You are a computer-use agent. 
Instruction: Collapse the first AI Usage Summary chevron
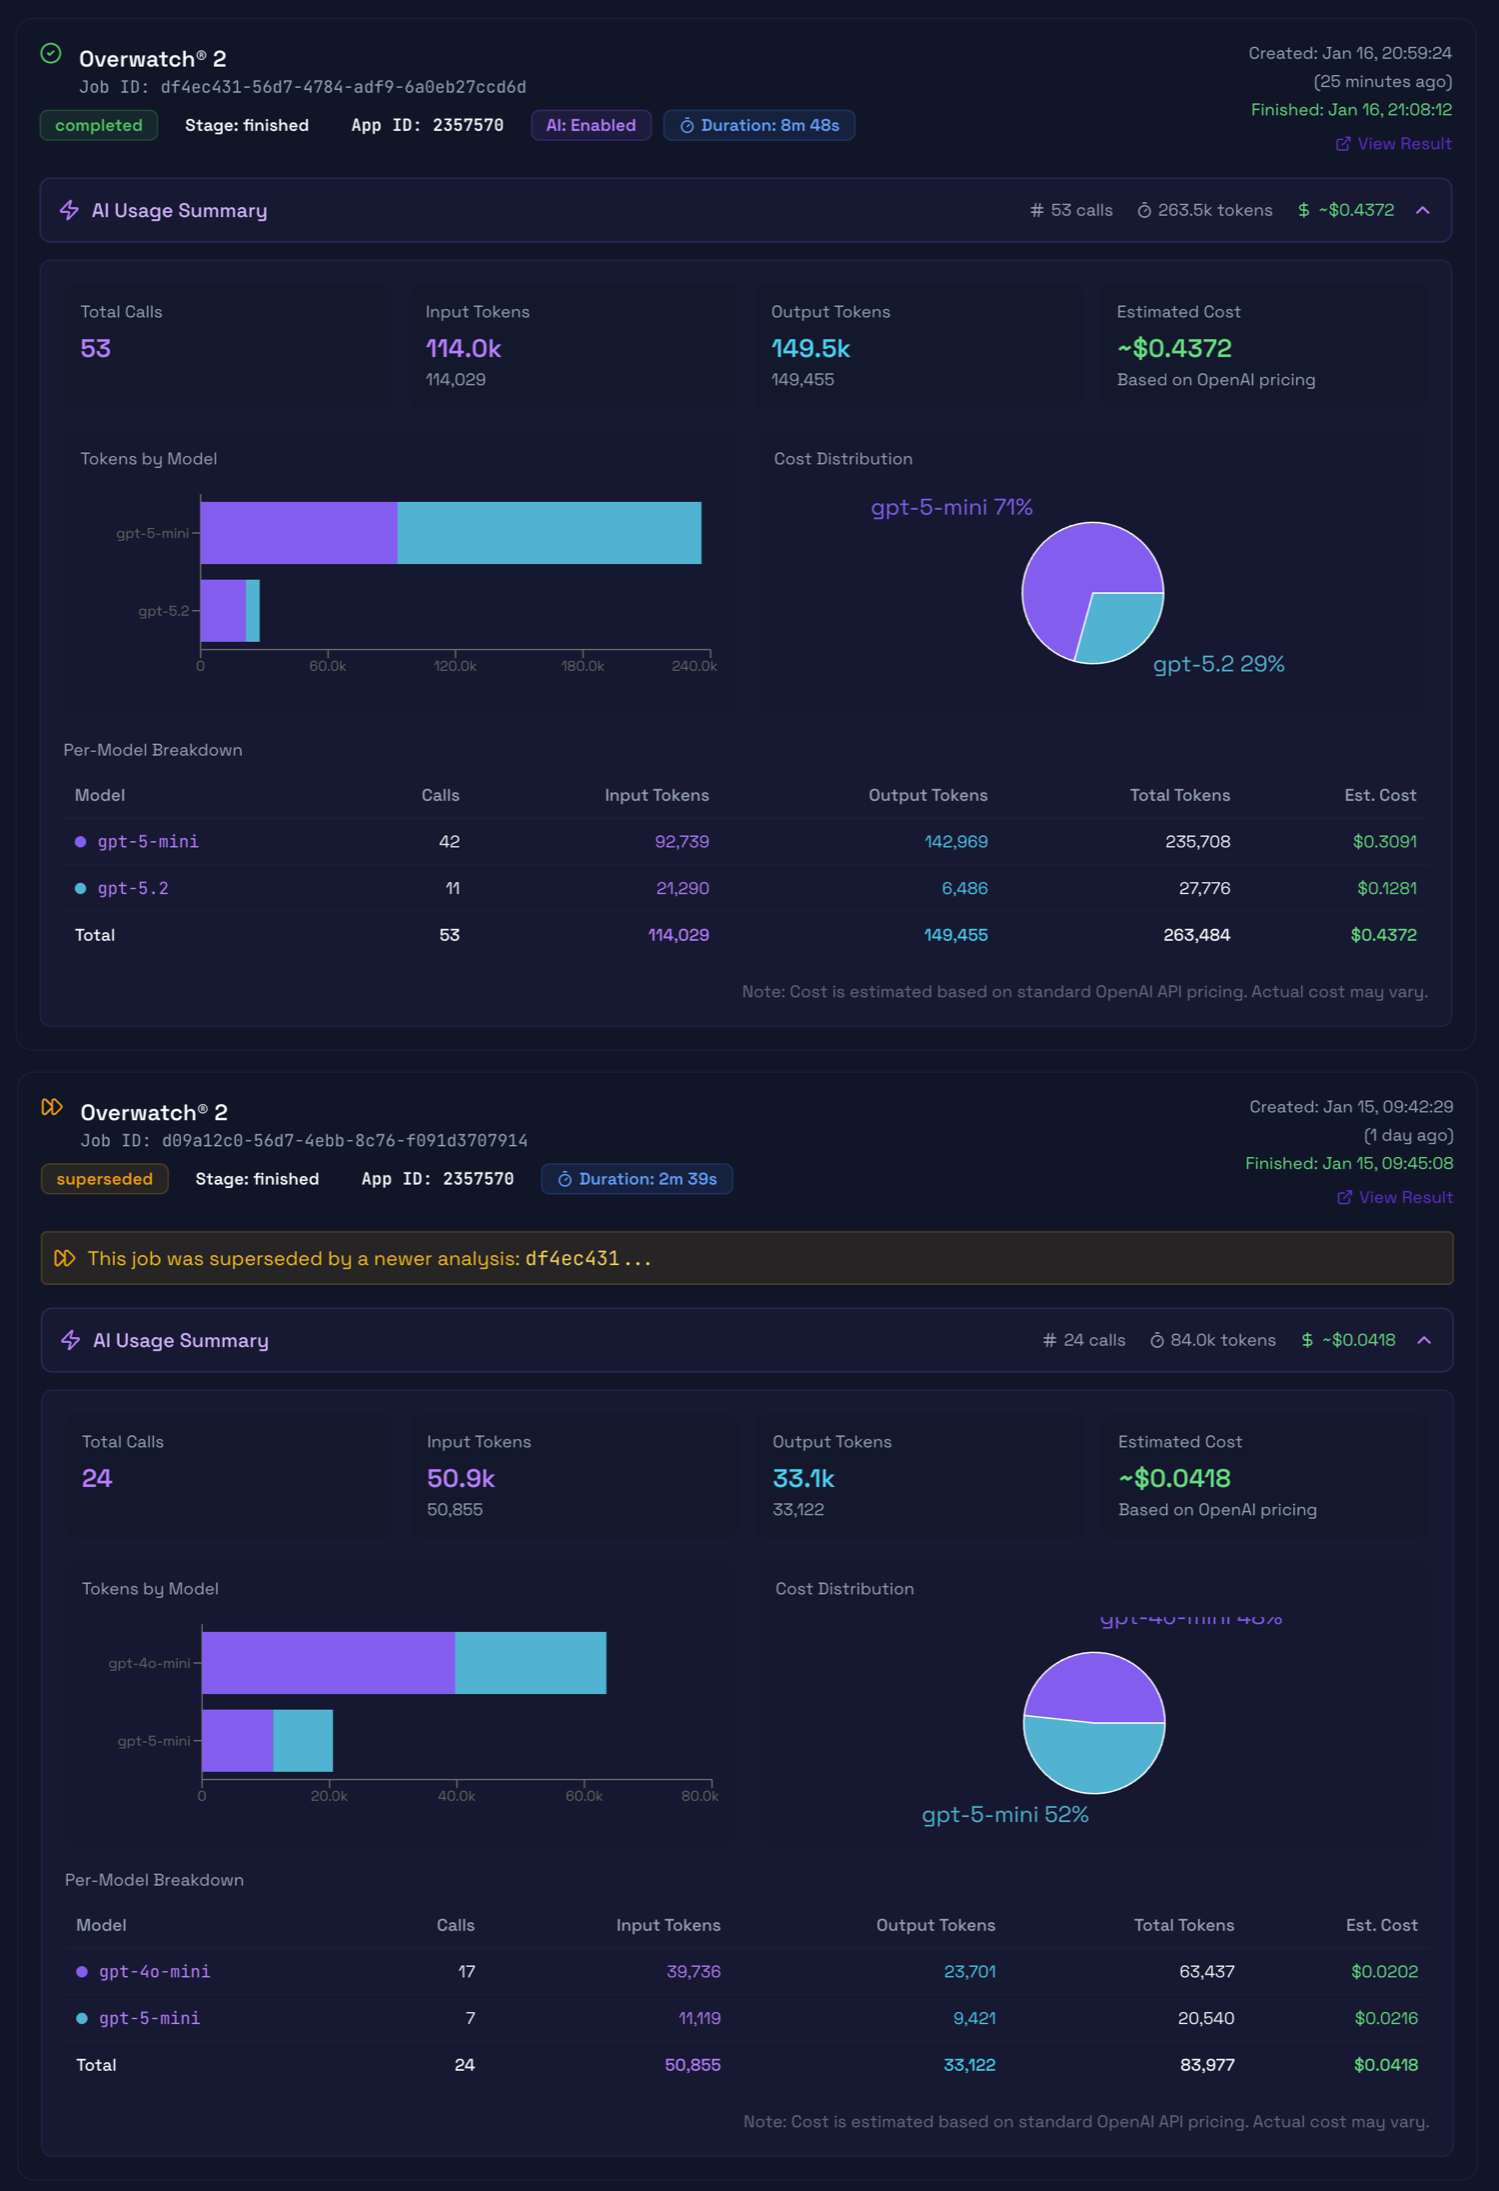[x=1423, y=210]
